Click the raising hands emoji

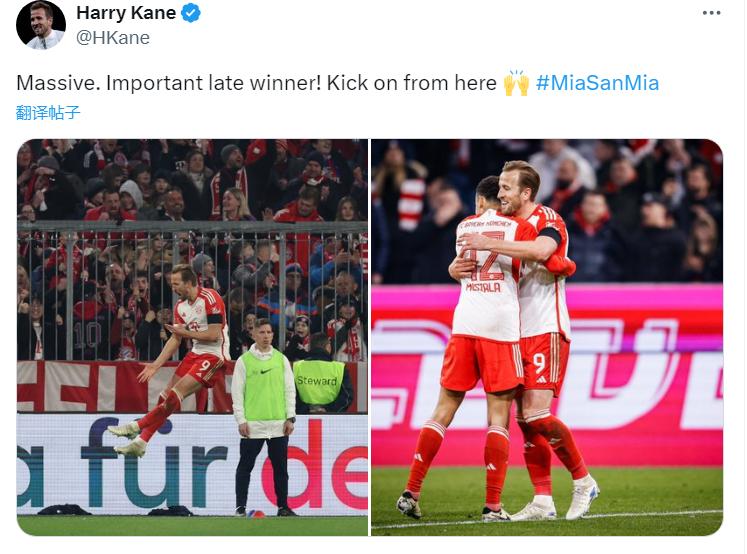pos(516,83)
